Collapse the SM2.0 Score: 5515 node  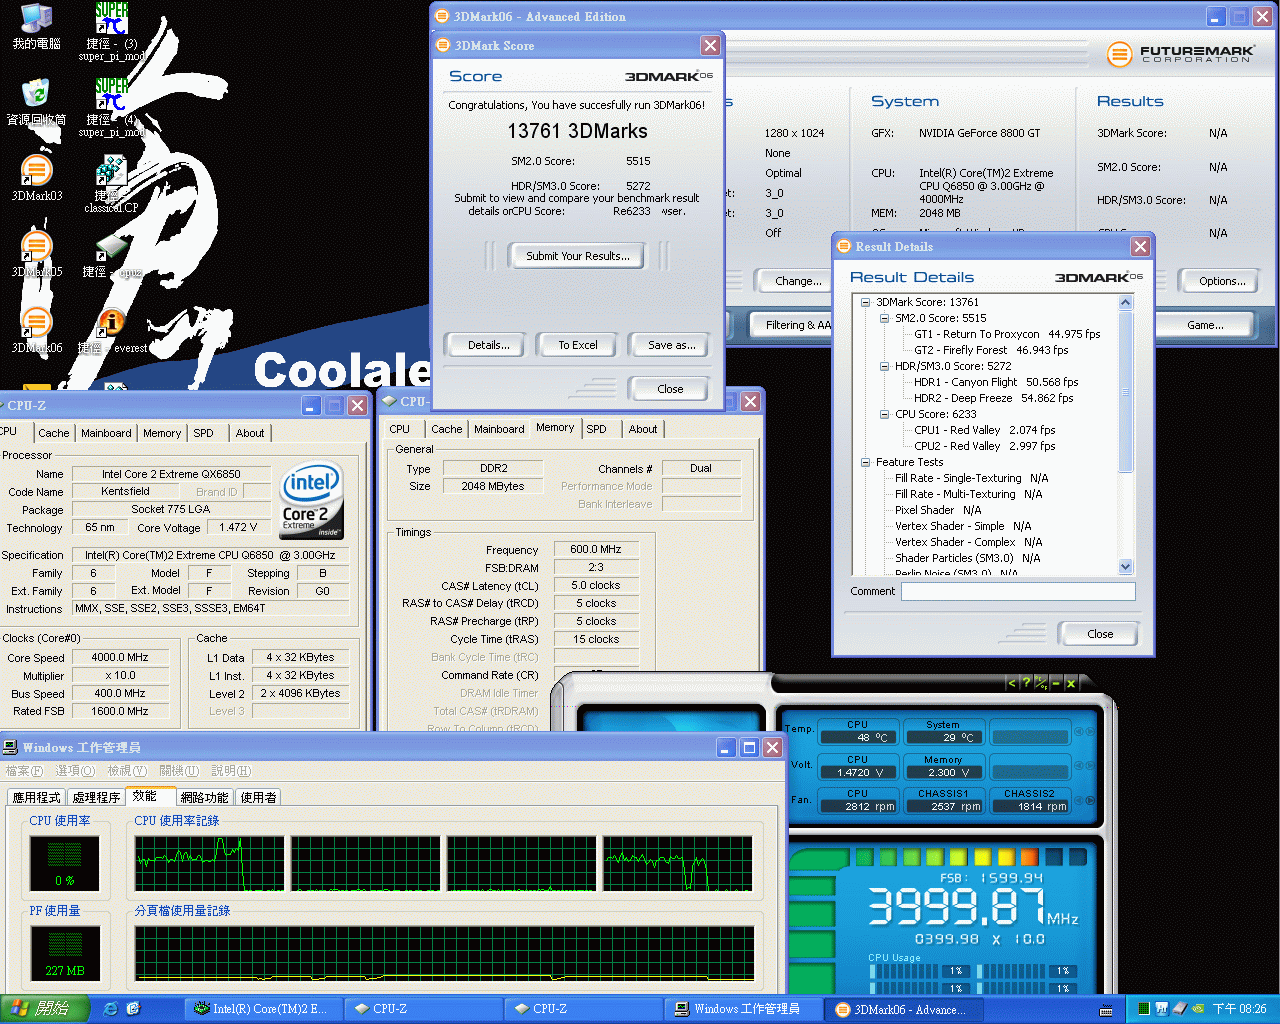(885, 318)
